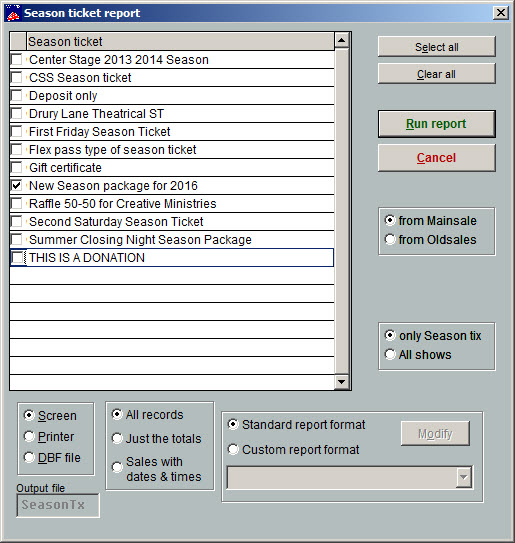Viewport: 515px width, 543px height.
Task: Click the Select all button
Action: click(x=436, y=47)
